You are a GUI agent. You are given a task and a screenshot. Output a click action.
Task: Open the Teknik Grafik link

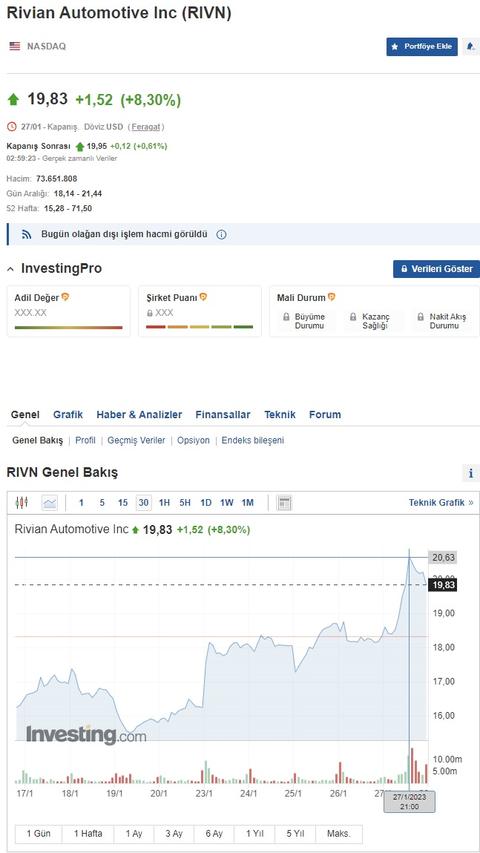click(441, 503)
